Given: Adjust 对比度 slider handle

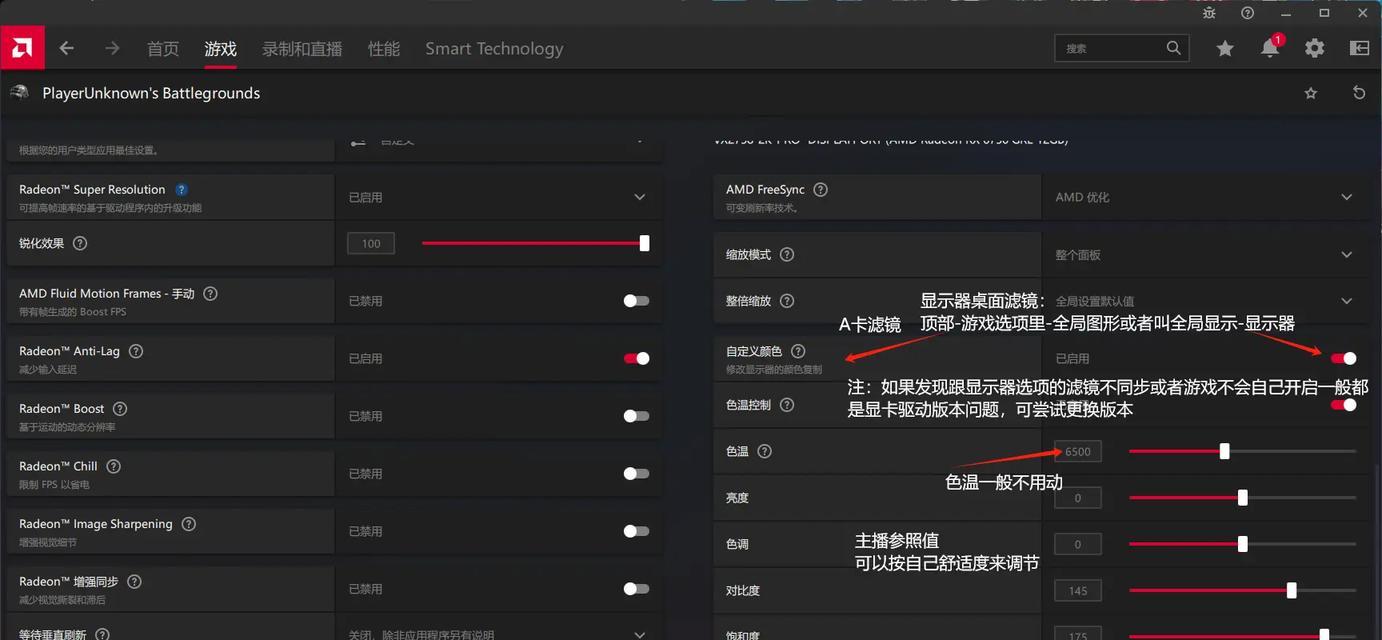Looking at the screenshot, I should [1291, 590].
